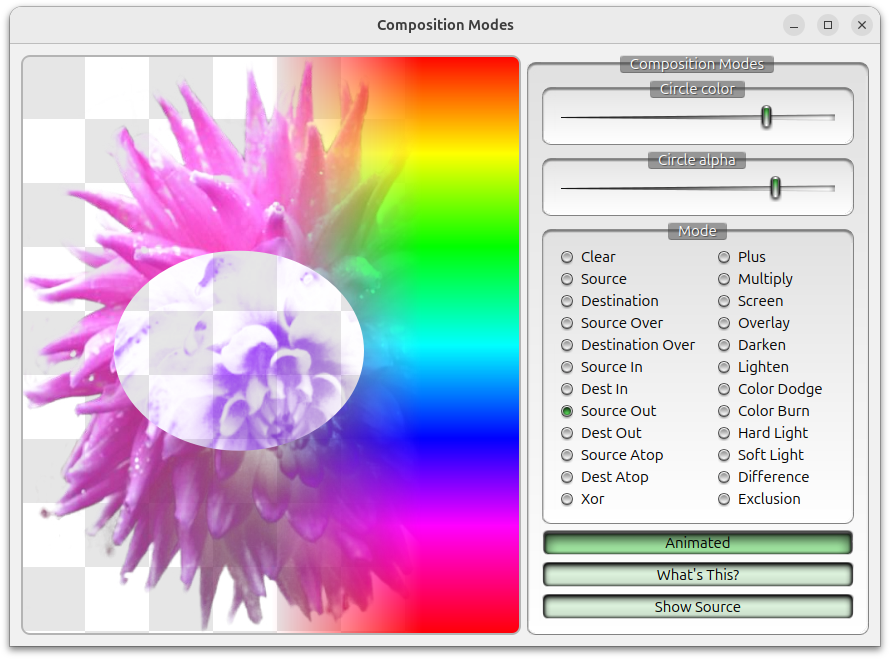
Task: Select the Darken mode
Action: 723,345
